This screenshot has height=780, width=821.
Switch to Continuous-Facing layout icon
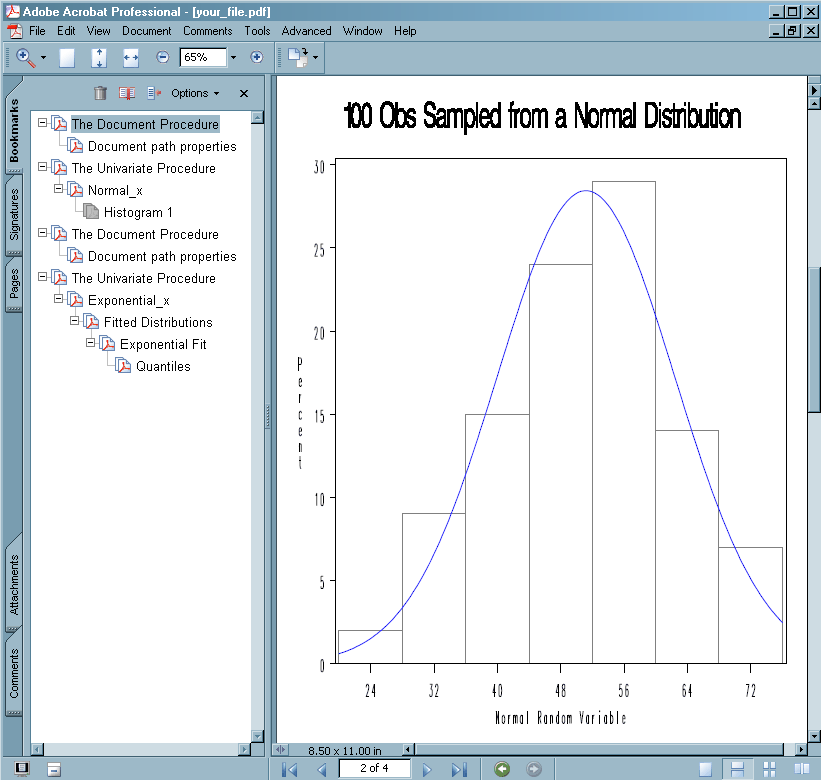769,769
